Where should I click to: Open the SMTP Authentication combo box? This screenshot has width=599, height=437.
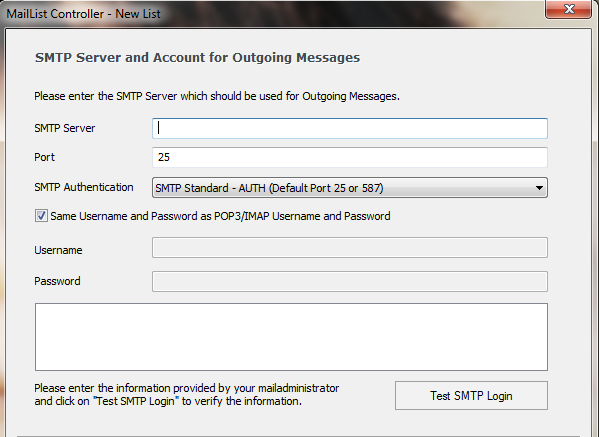pos(350,188)
